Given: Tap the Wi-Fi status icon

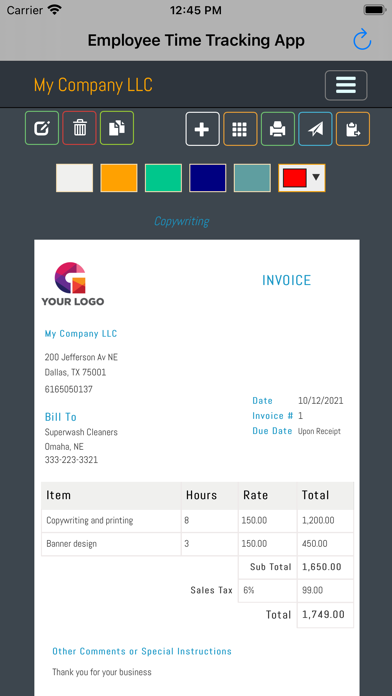Looking at the screenshot, I should 55,10.
